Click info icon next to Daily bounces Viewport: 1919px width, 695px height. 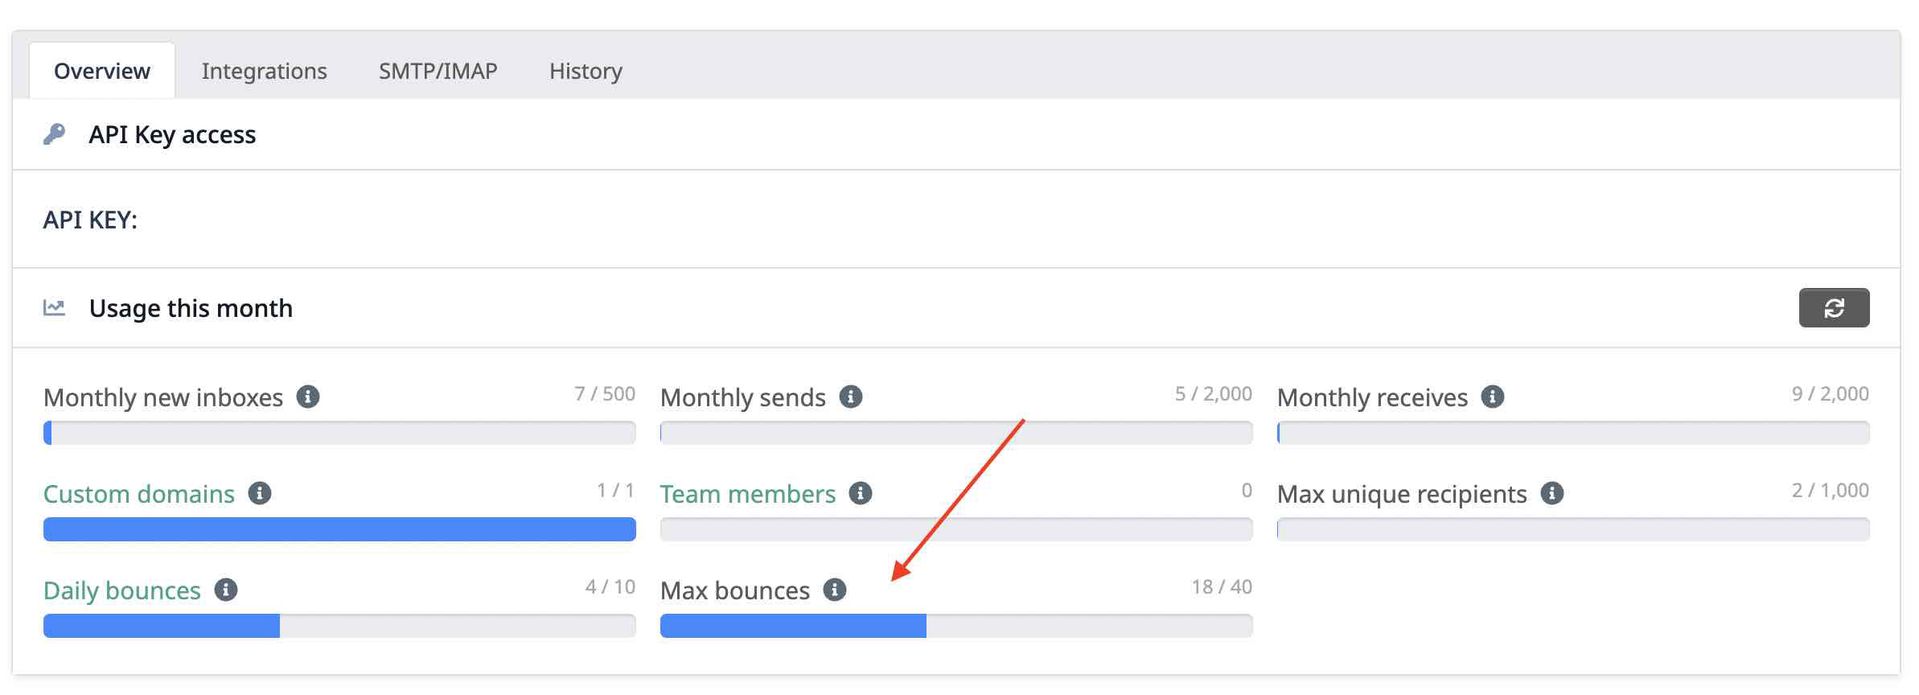coord(226,590)
